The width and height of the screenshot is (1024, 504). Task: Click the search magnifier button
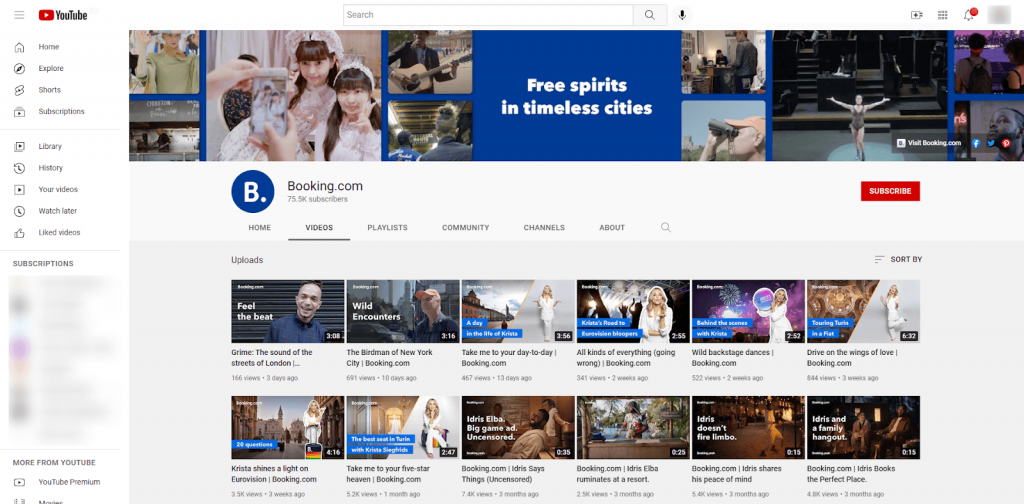coord(650,15)
